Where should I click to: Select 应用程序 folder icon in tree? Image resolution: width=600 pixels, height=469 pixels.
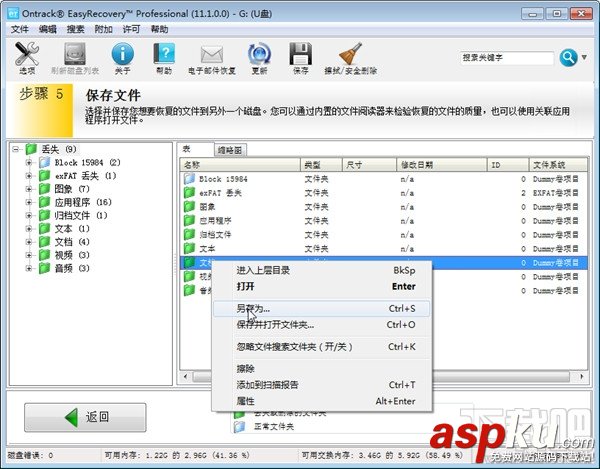click(x=44, y=202)
